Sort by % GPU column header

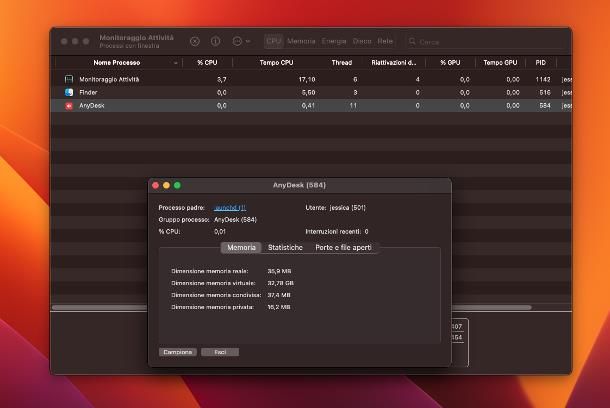tap(450, 63)
